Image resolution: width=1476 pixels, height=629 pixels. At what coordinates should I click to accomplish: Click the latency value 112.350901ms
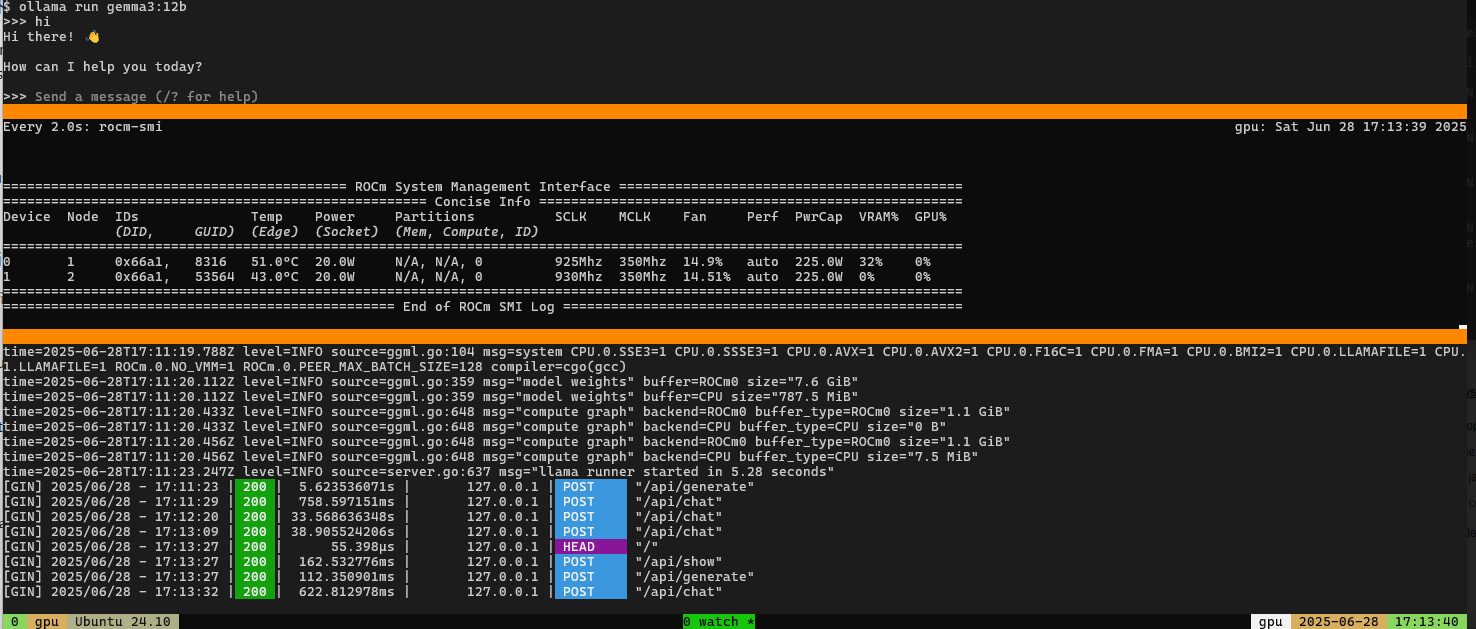[x=347, y=577]
